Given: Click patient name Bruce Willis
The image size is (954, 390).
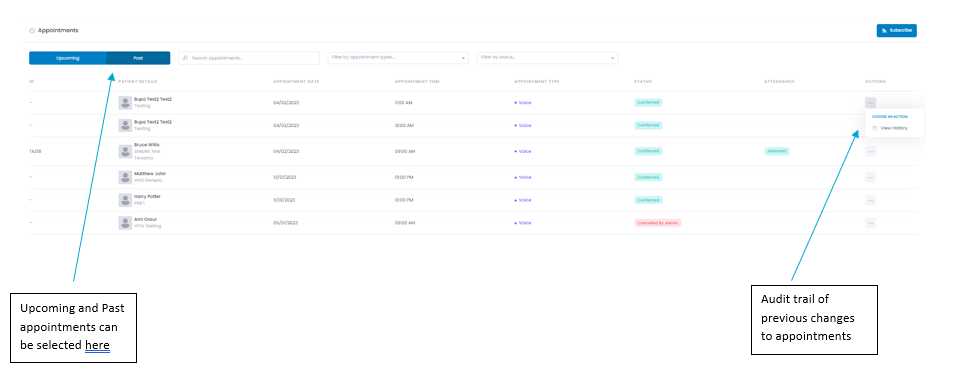Looking at the screenshot, I should [x=147, y=145].
